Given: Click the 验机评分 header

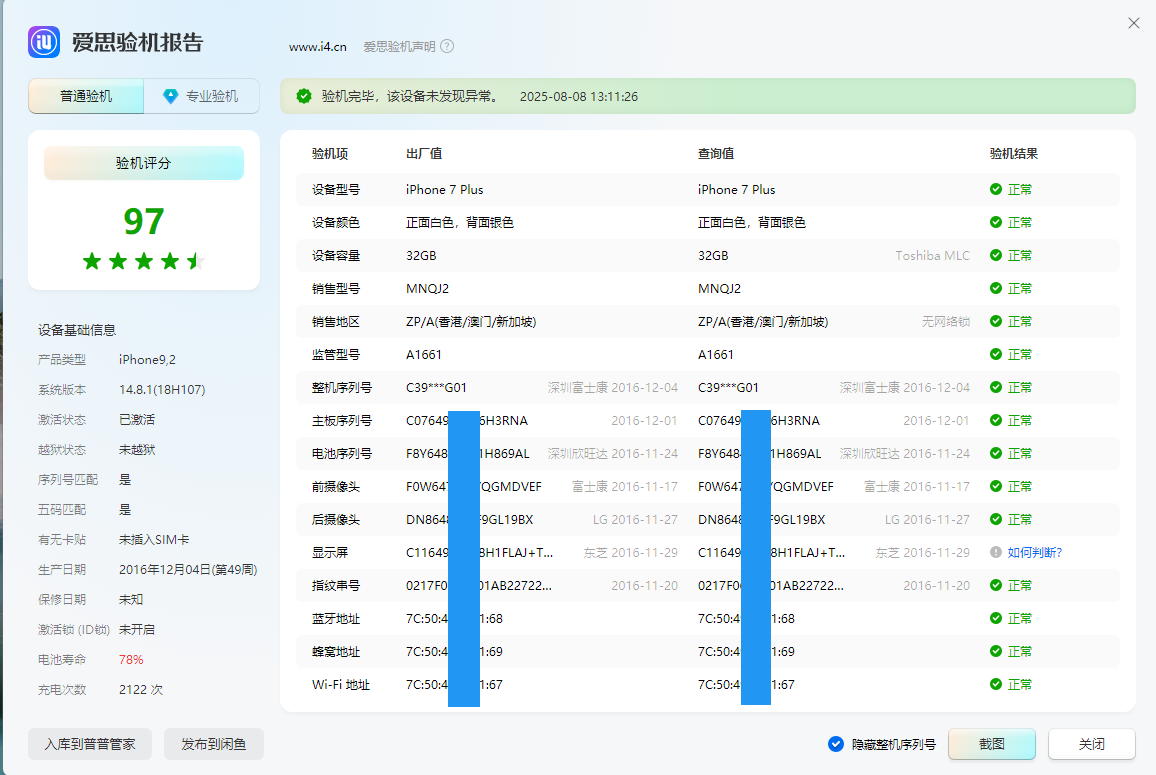Looking at the screenshot, I should pyautogui.click(x=144, y=163).
